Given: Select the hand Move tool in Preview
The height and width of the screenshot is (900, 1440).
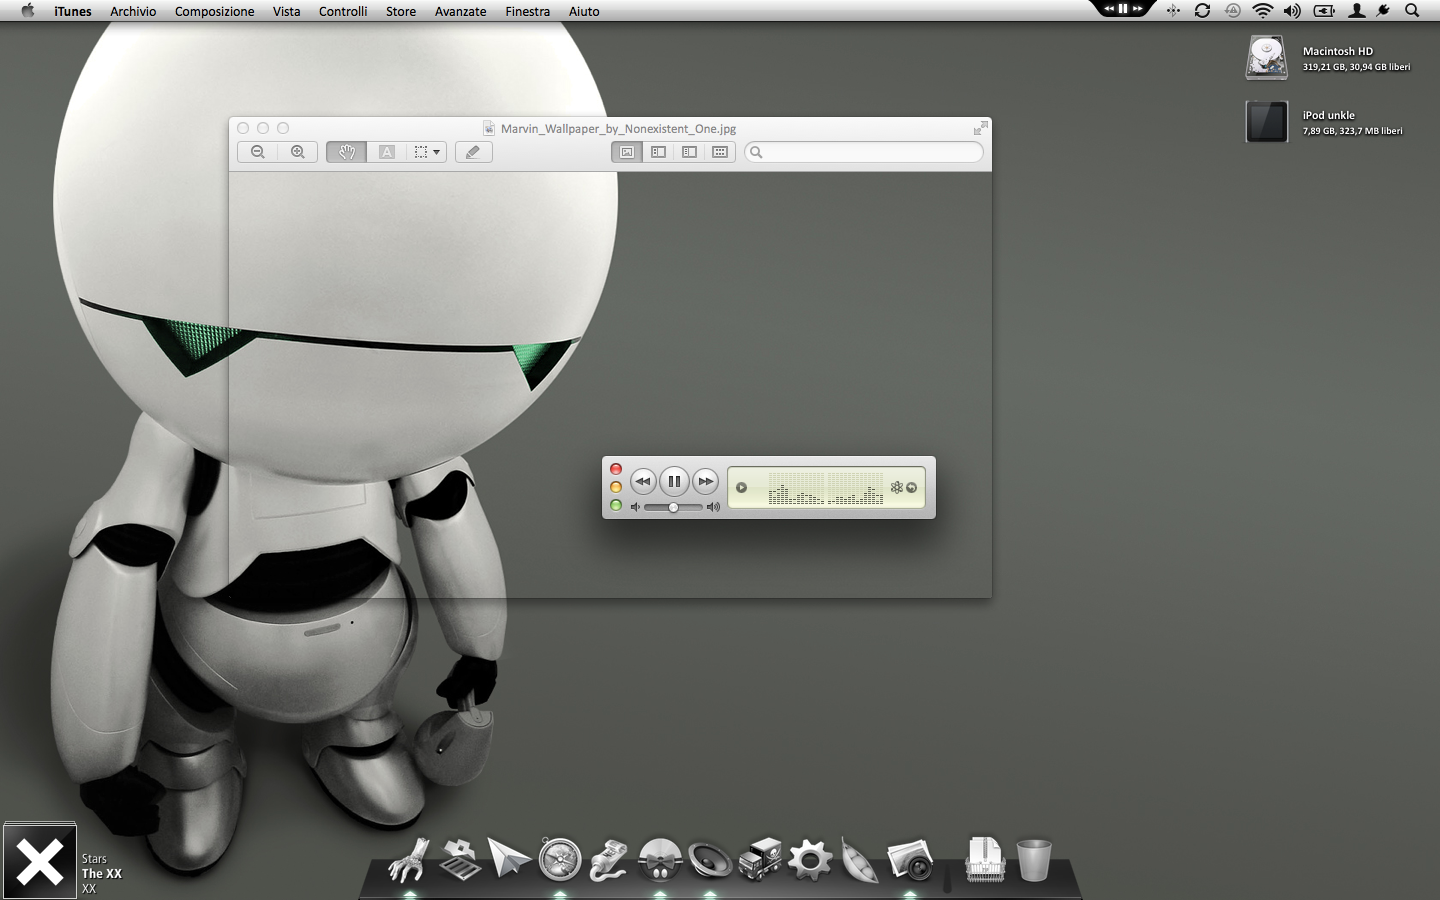Looking at the screenshot, I should (347, 152).
